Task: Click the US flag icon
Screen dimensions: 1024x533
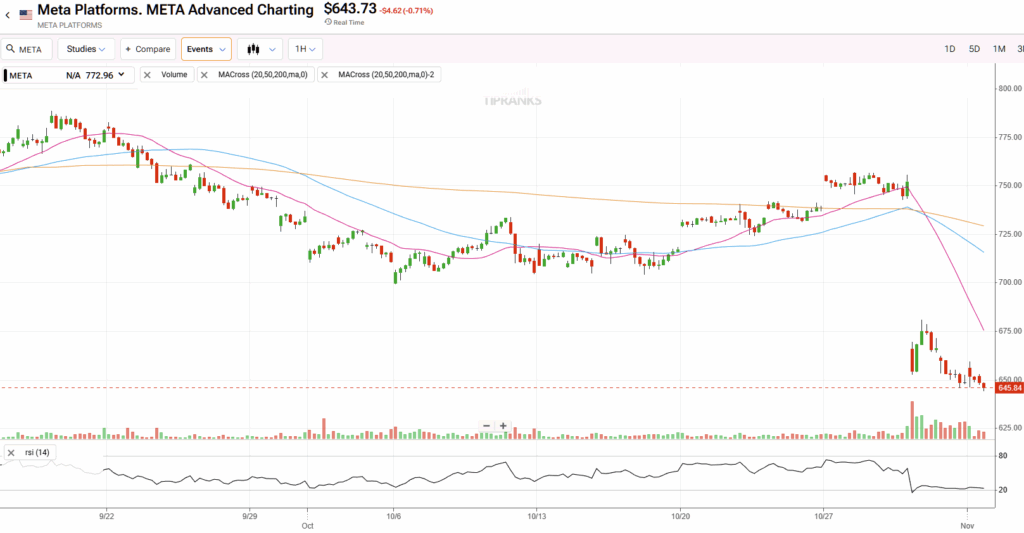Action: [x=26, y=15]
